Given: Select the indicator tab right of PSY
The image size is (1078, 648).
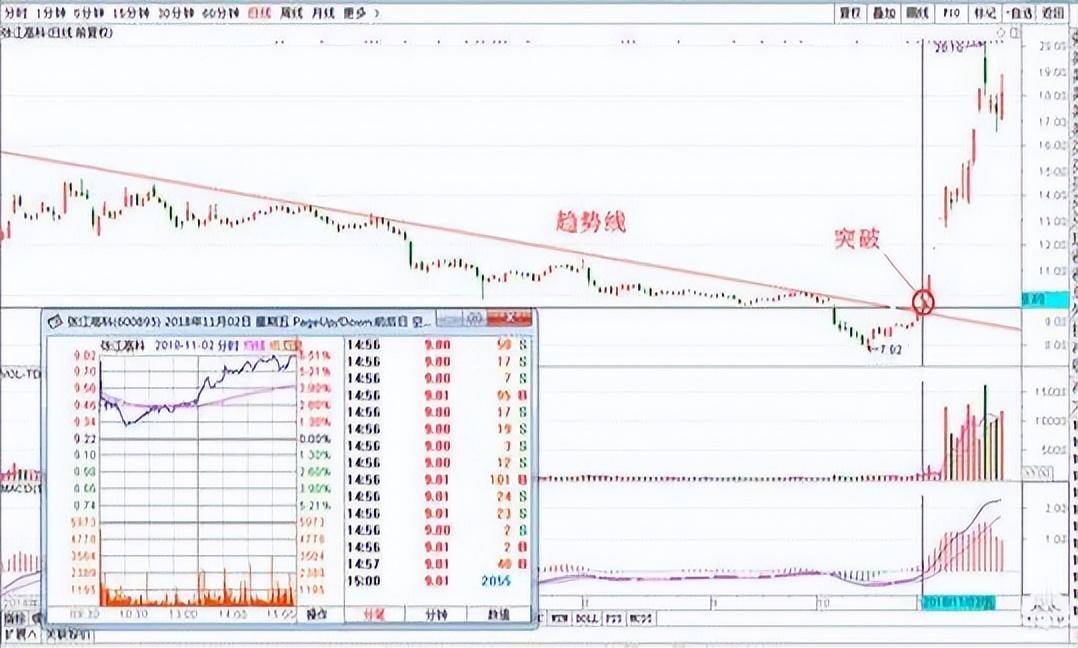Looking at the screenshot, I should (640, 619).
